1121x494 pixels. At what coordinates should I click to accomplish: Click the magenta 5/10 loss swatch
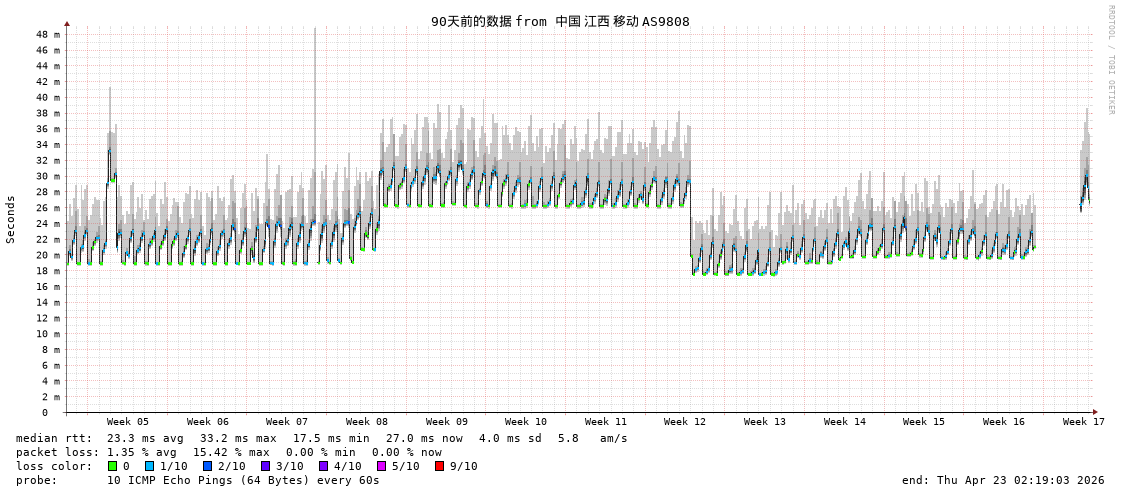point(381,466)
